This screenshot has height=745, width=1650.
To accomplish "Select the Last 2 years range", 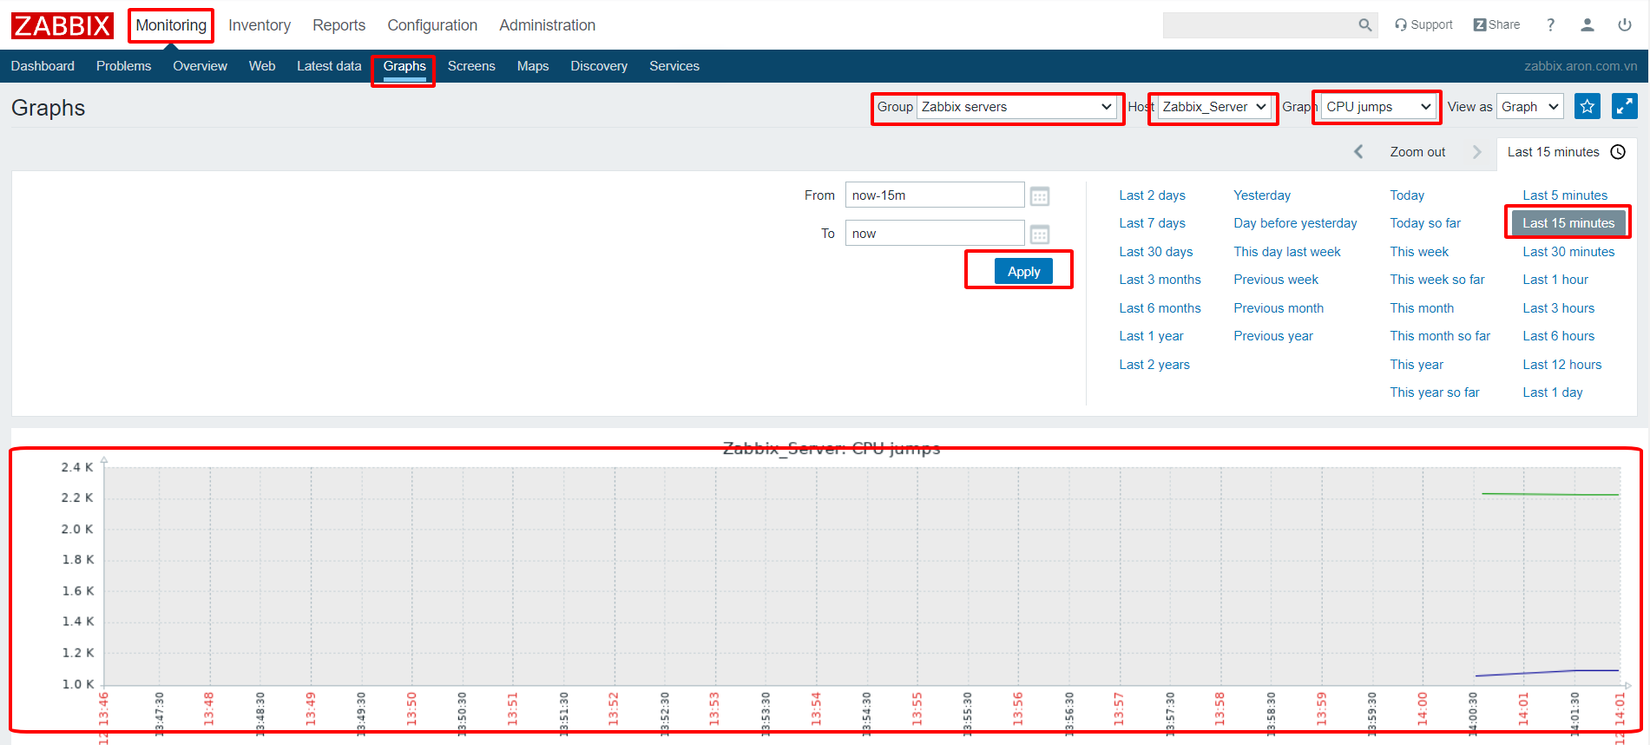I will [x=1154, y=365].
